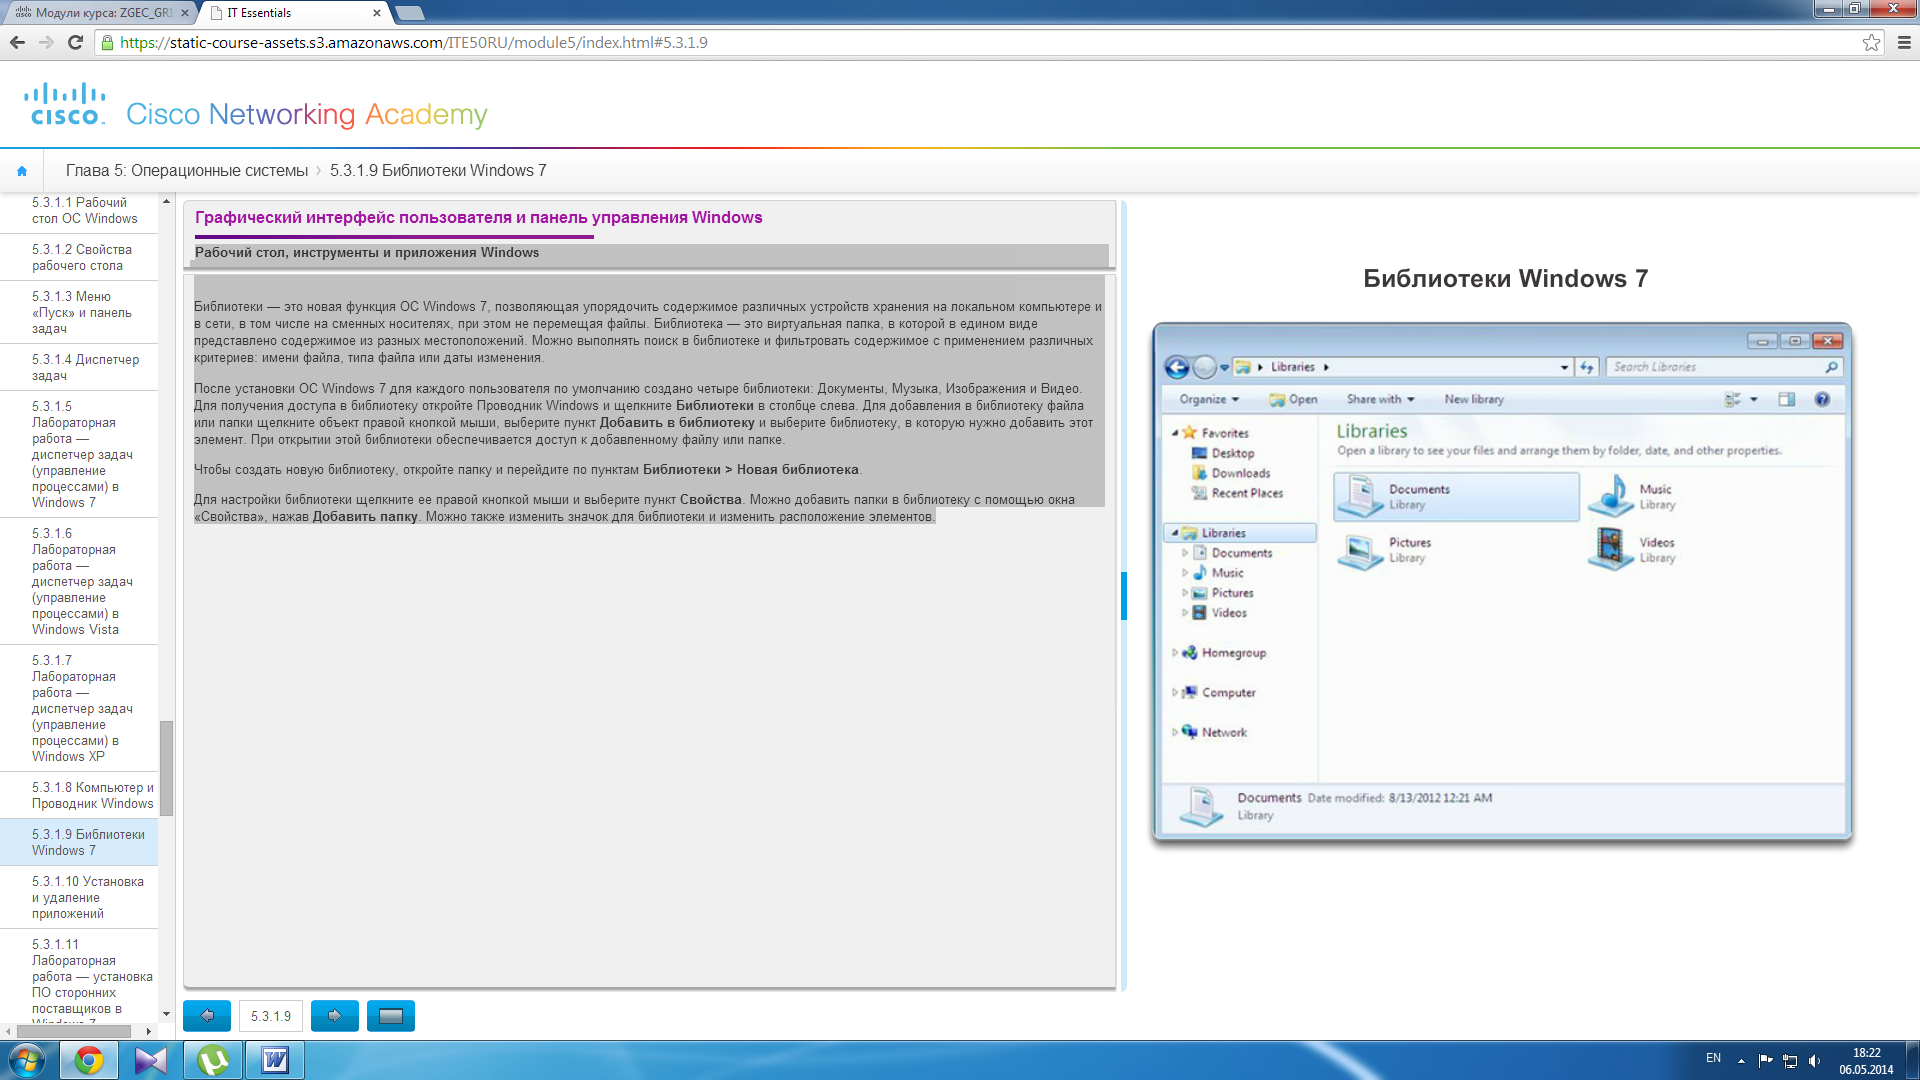Click the network tray icon
This screenshot has width=1920, height=1080.
(x=1790, y=1061)
